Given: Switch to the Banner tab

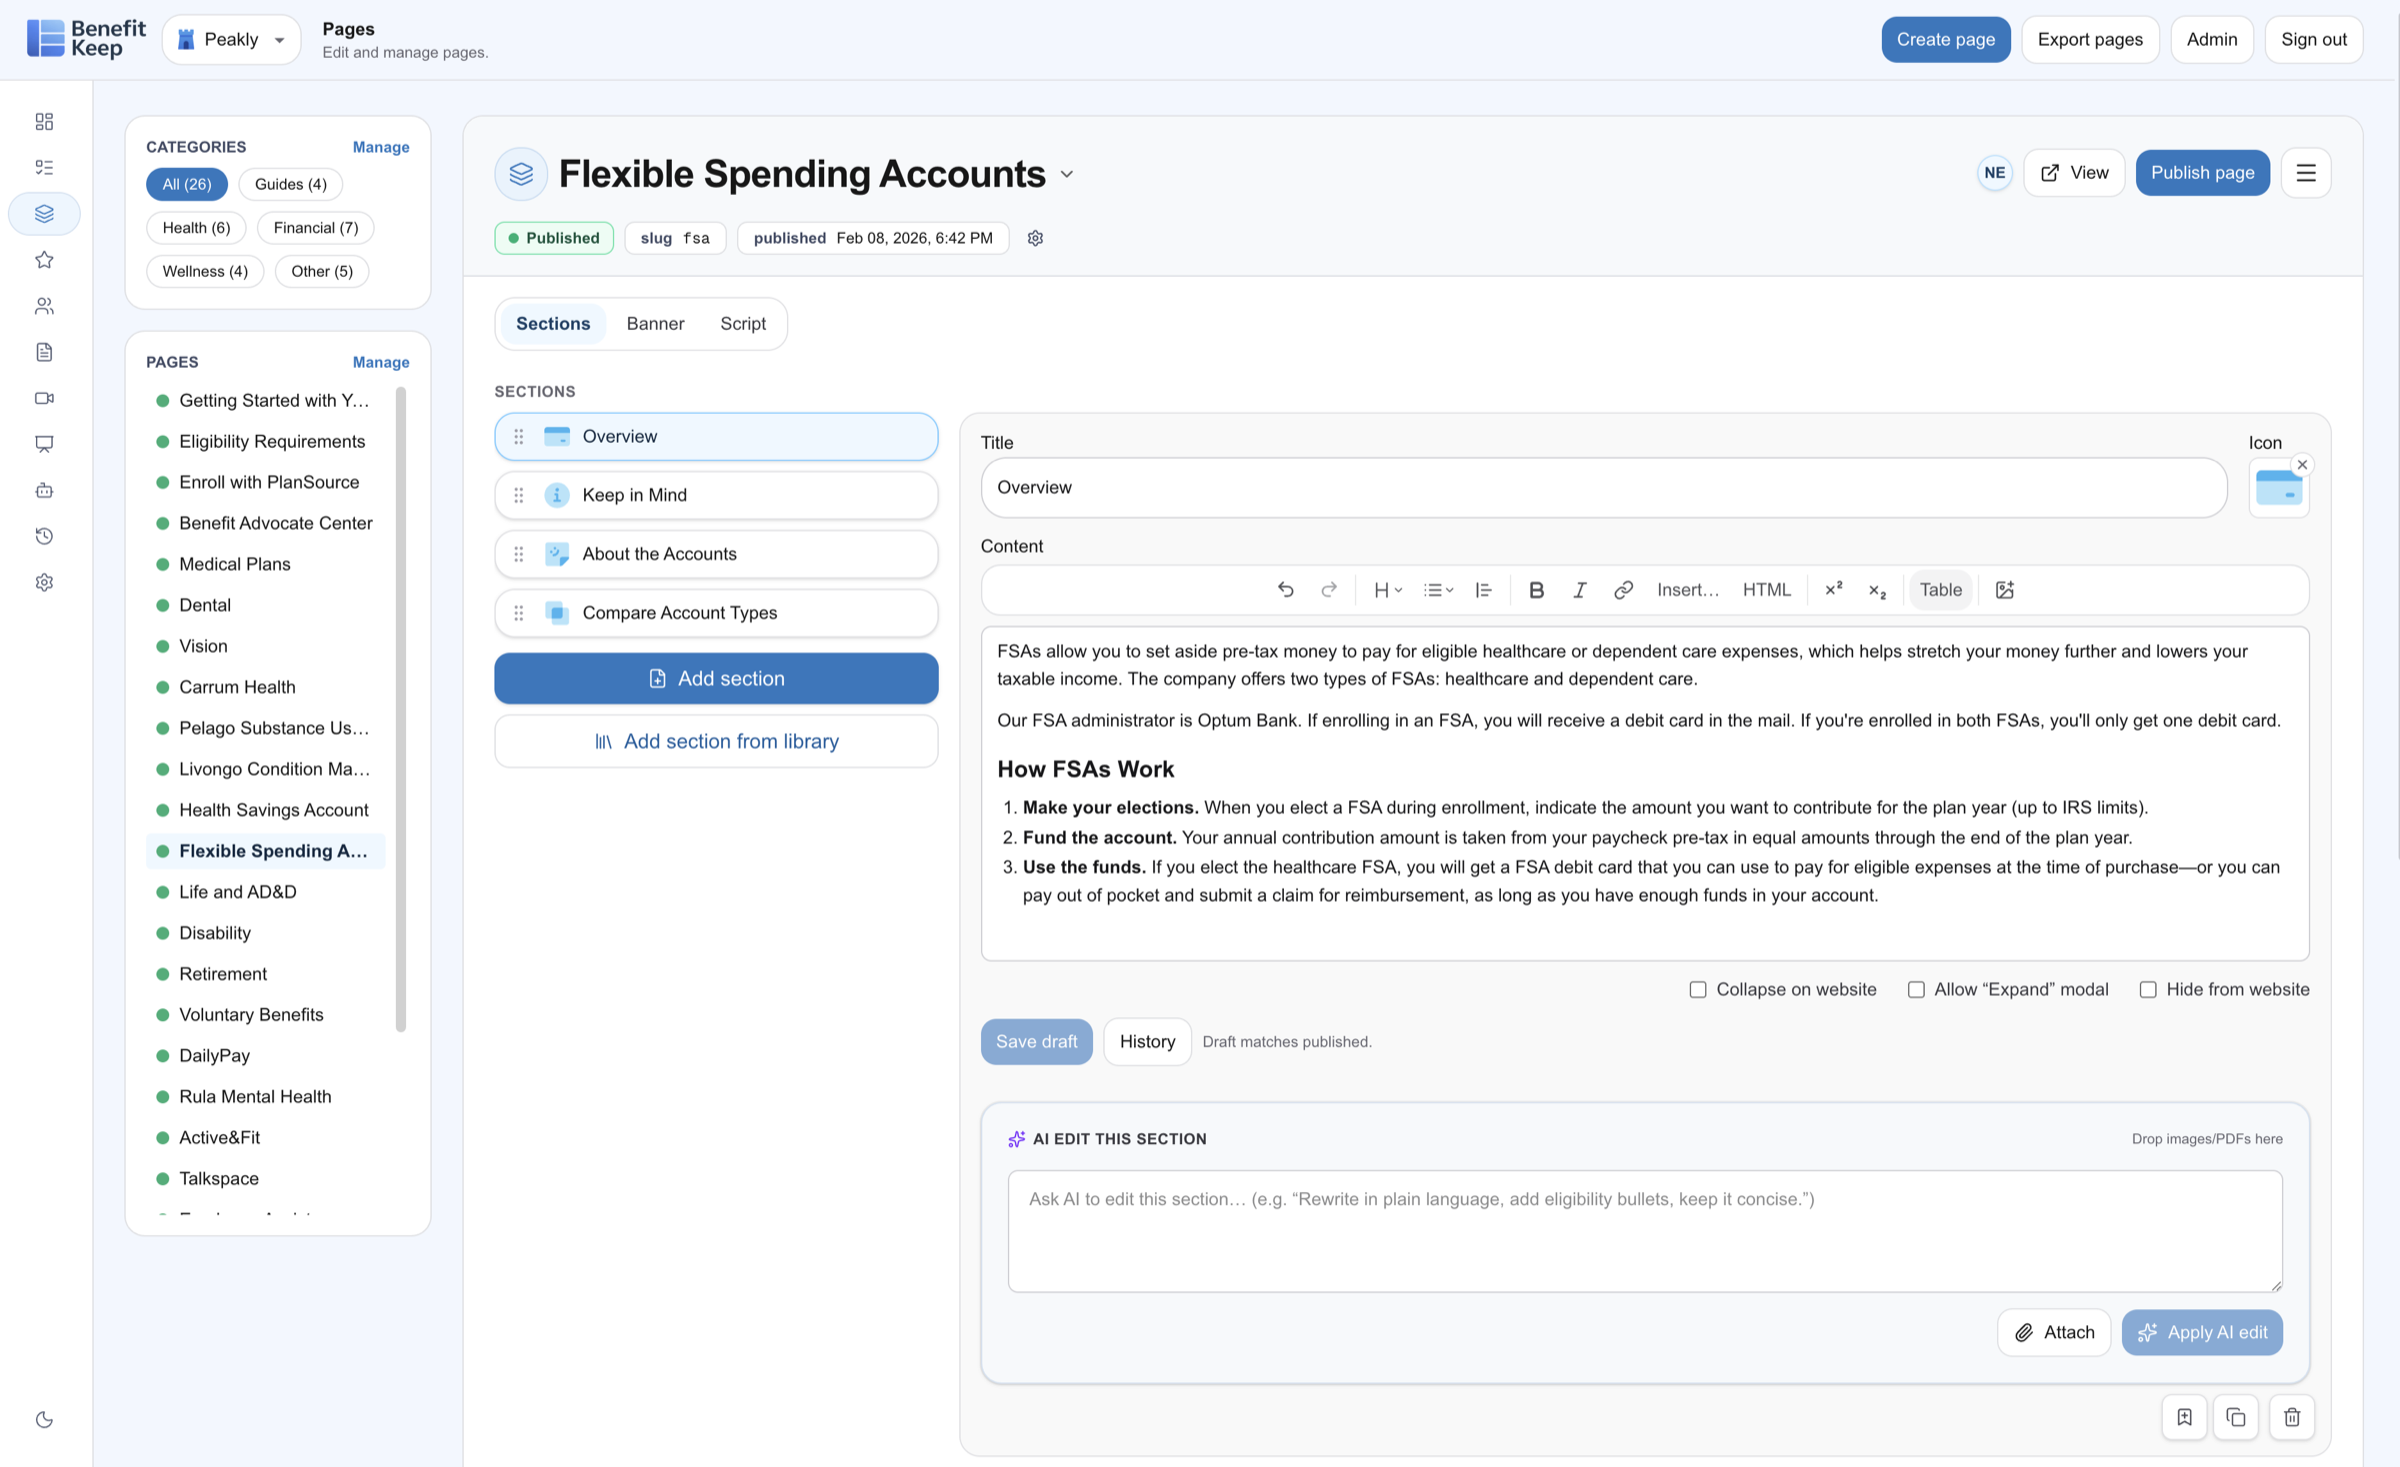Looking at the screenshot, I should [655, 323].
